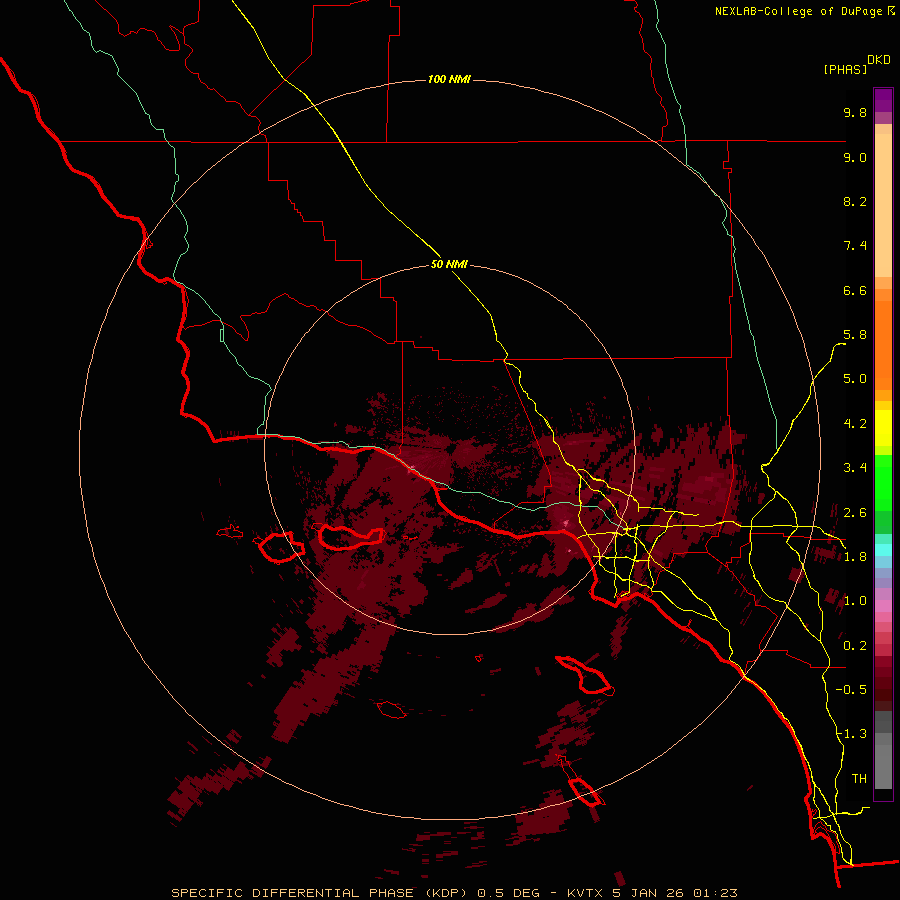Screen dimensions: 900x900
Task: Click the -1.3 scale value
Action: pyautogui.click(x=851, y=734)
